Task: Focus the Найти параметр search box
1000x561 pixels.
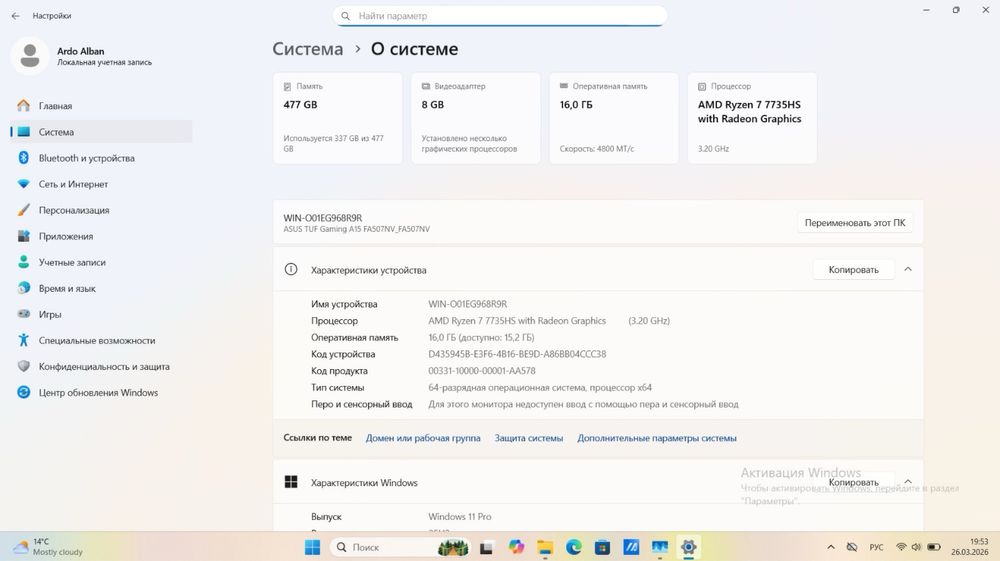Action: [500, 16]
